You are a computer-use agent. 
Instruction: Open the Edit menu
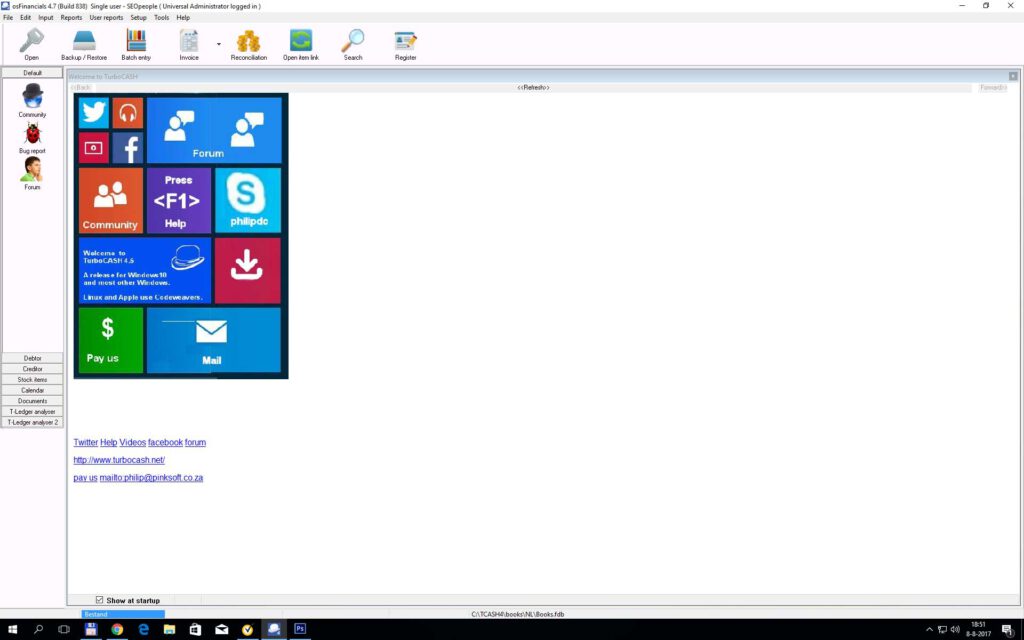[25, 18]
